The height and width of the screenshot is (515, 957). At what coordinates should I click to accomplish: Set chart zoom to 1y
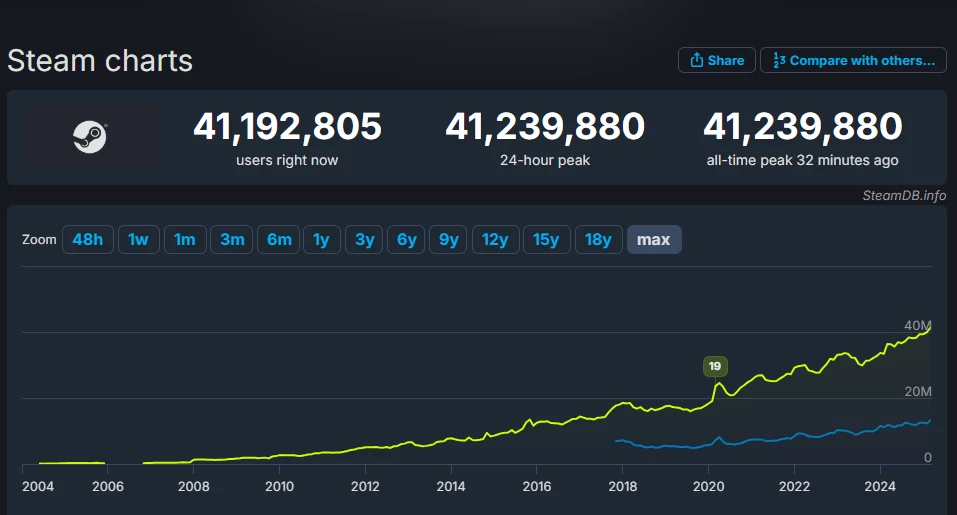(322, 239)
